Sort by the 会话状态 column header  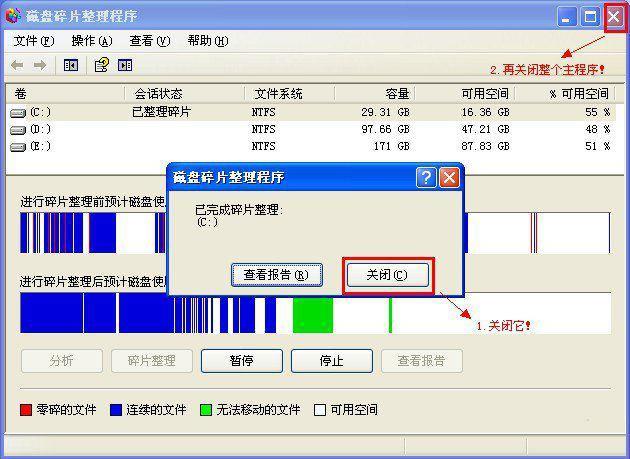click(184, 94)
